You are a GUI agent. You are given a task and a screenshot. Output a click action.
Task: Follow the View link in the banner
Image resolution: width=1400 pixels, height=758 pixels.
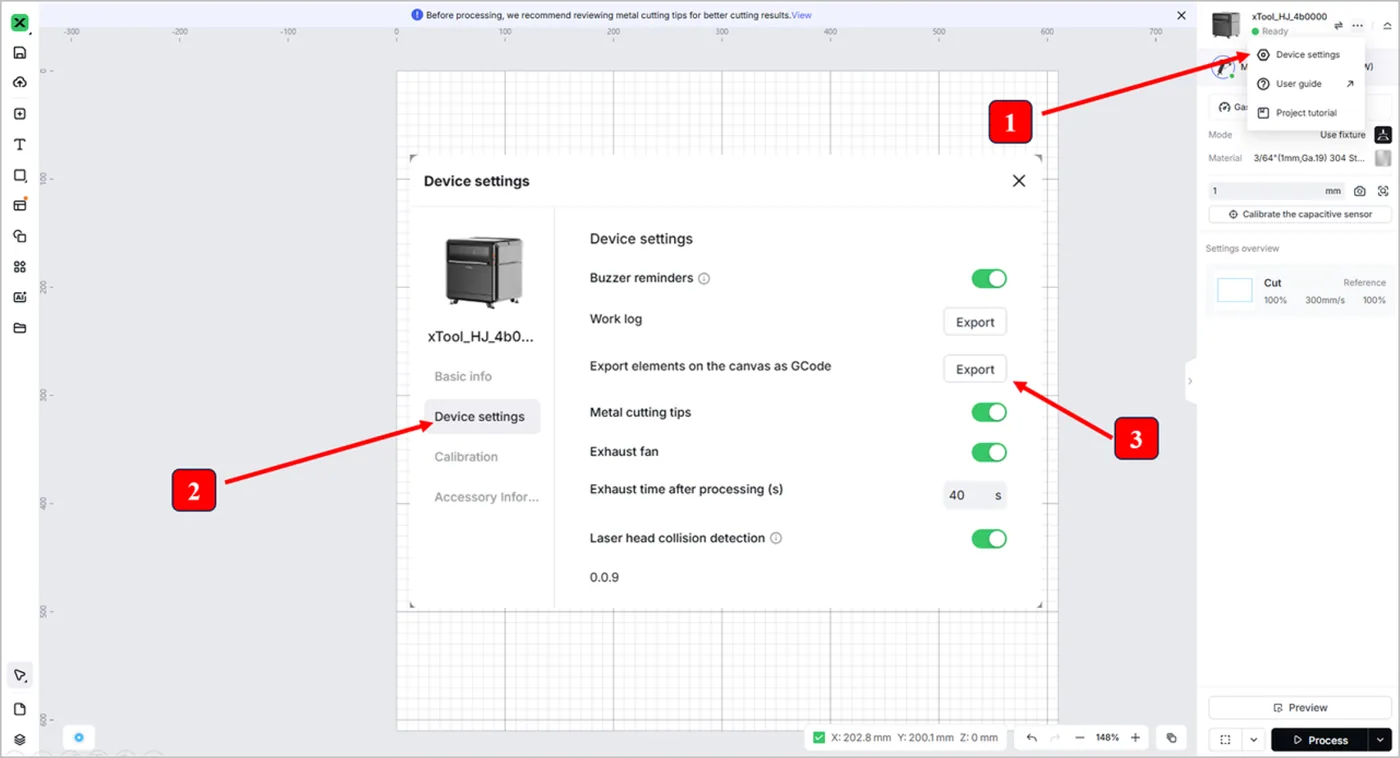(x=801, y=16)
